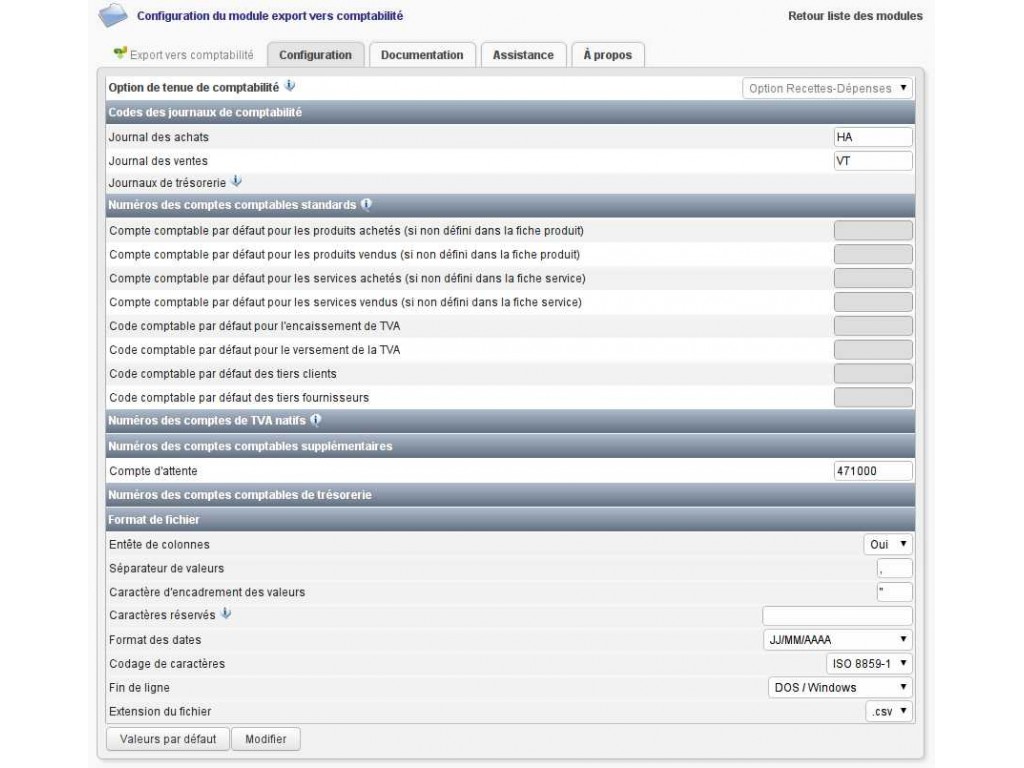Screen dimensions: 1024x768
Task: Click the Caractère d'encadrement des valeurs field
Action: point(895,592)
